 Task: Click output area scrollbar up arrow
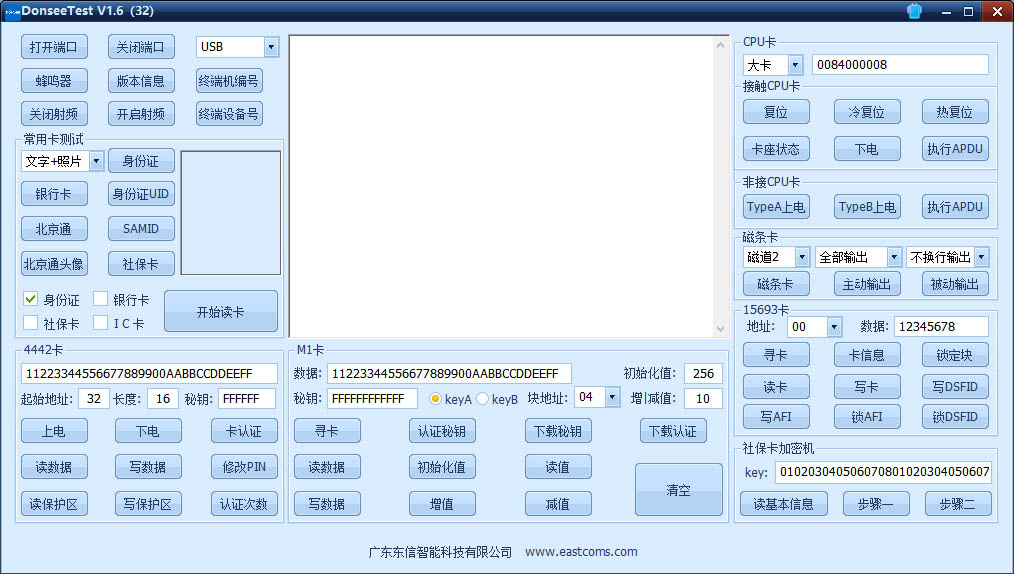pos(720,45)
